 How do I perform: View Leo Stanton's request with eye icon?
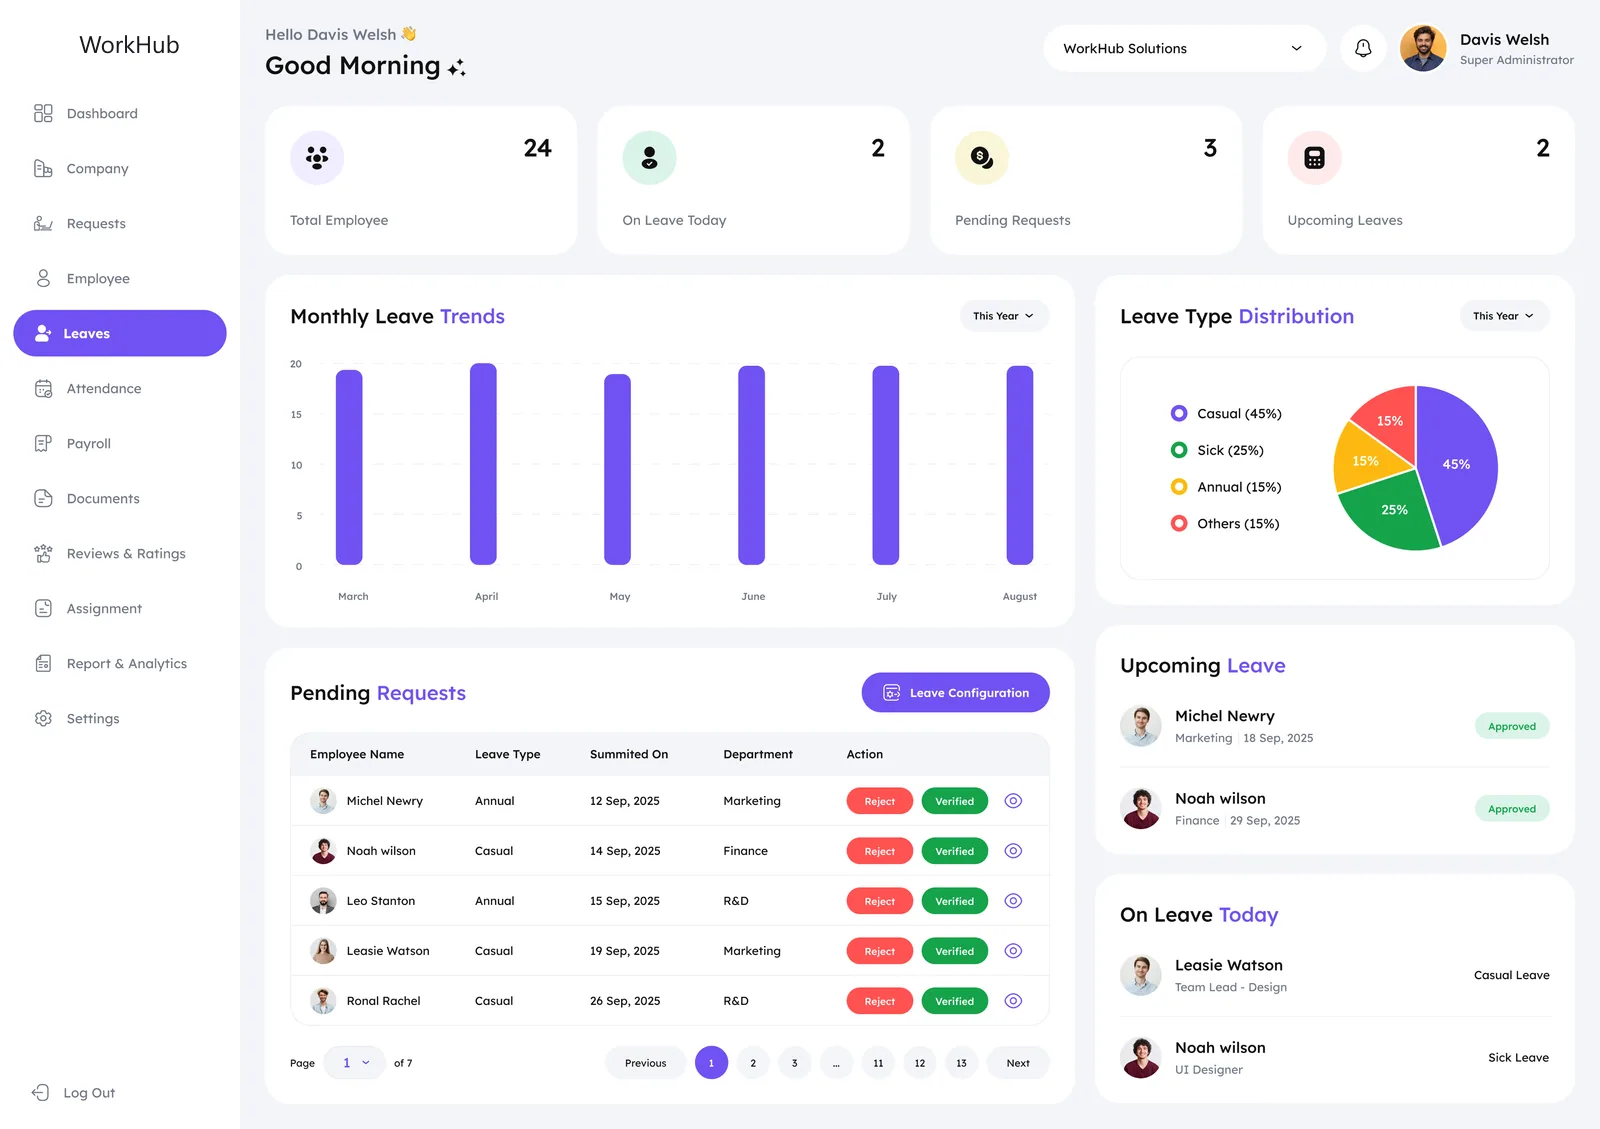click(1013, 901)
